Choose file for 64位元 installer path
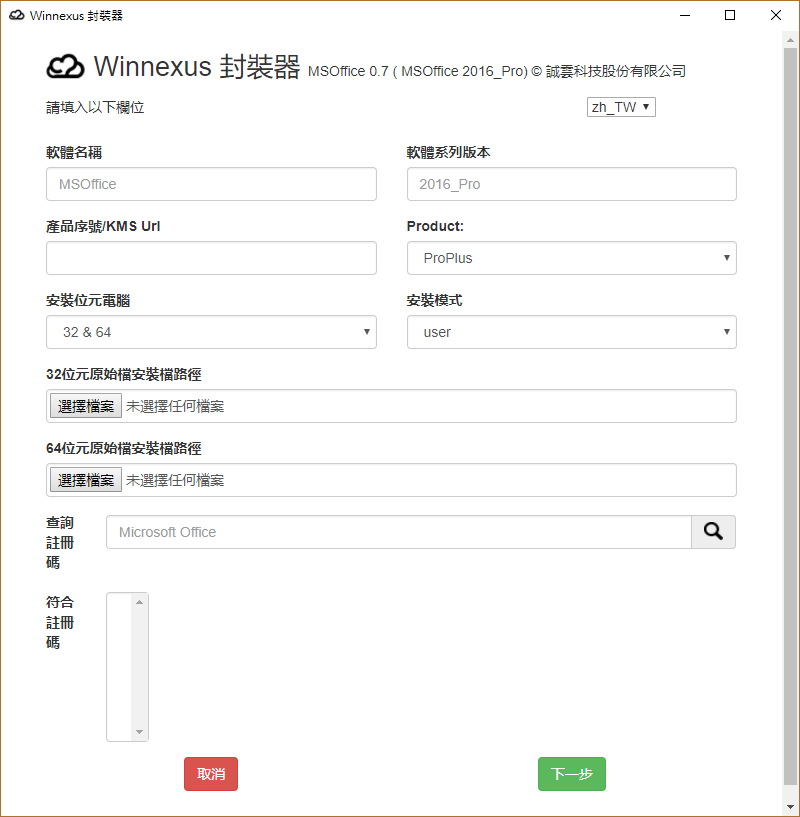The height and width of the screenshot is (817, 800). tap(86, 480)
